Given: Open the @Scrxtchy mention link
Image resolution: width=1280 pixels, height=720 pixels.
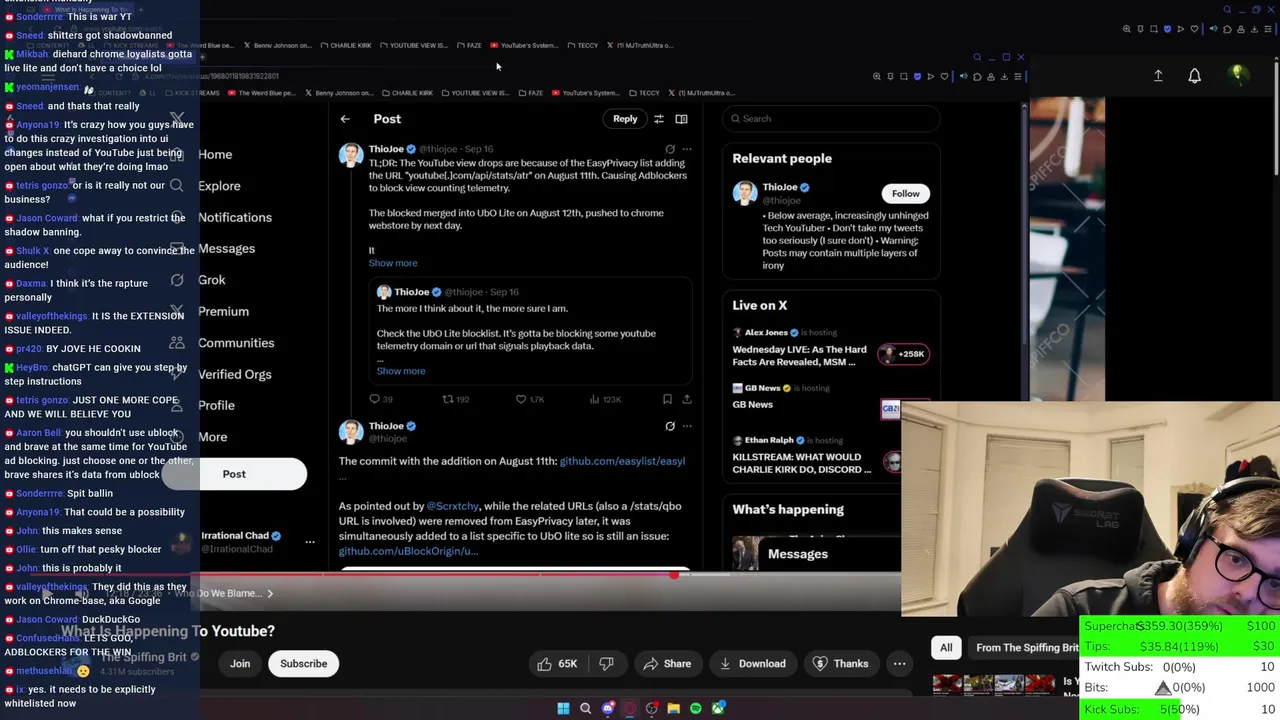Looking at the screenshot, I should (453, 506).
